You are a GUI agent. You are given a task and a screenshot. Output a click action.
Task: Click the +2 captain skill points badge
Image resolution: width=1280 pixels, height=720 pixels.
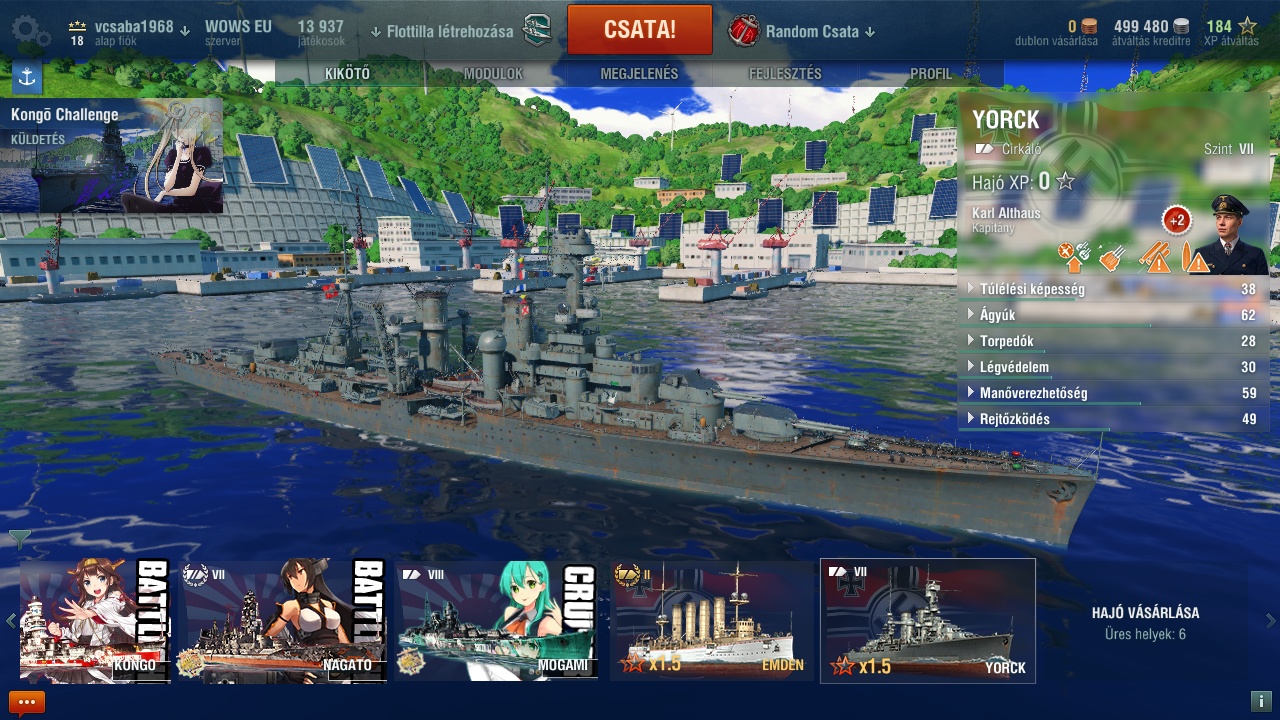pos(1176,220)
